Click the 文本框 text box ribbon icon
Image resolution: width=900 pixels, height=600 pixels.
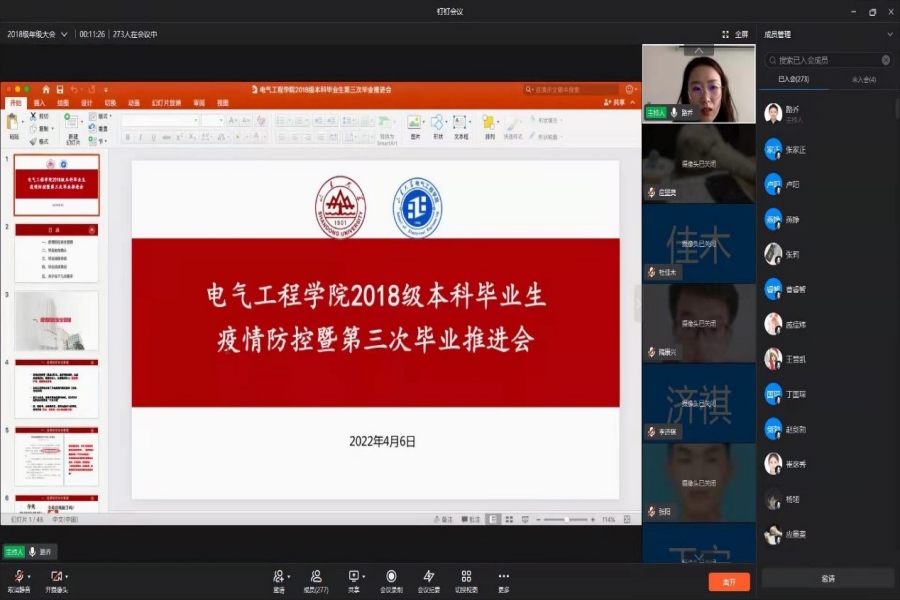click(460, 122)
